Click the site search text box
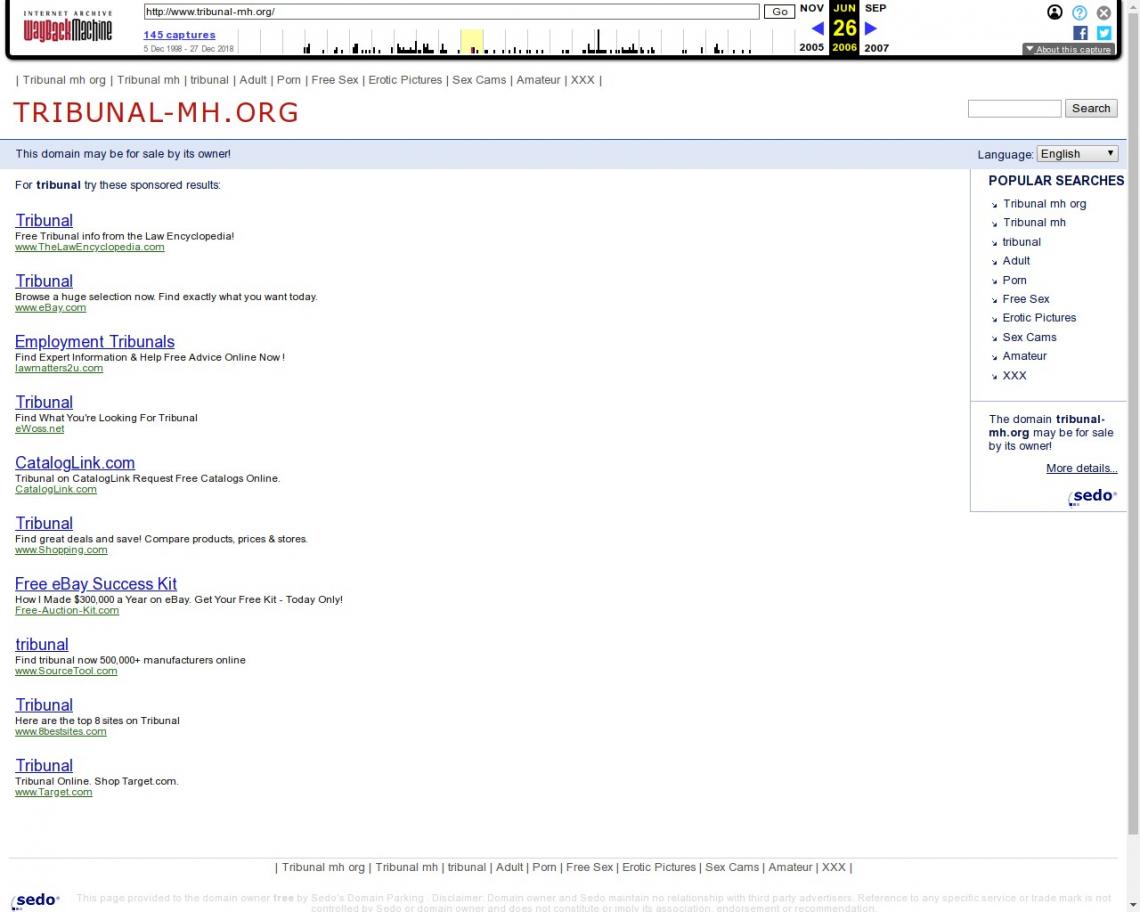 [x=1014, y=108]
